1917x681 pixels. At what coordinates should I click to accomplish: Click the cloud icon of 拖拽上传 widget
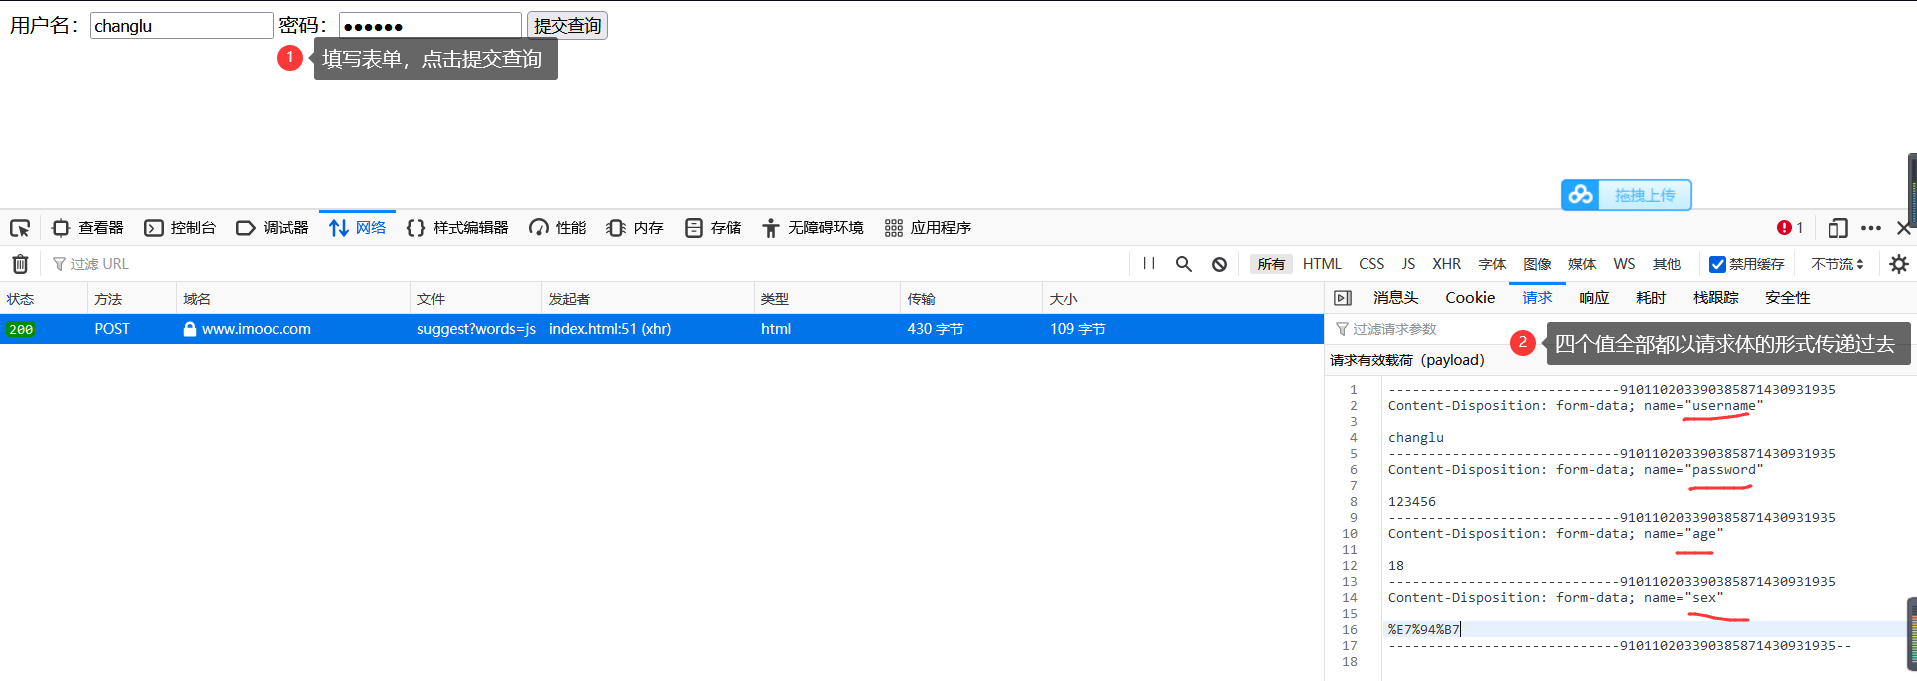click(1580, 195)
